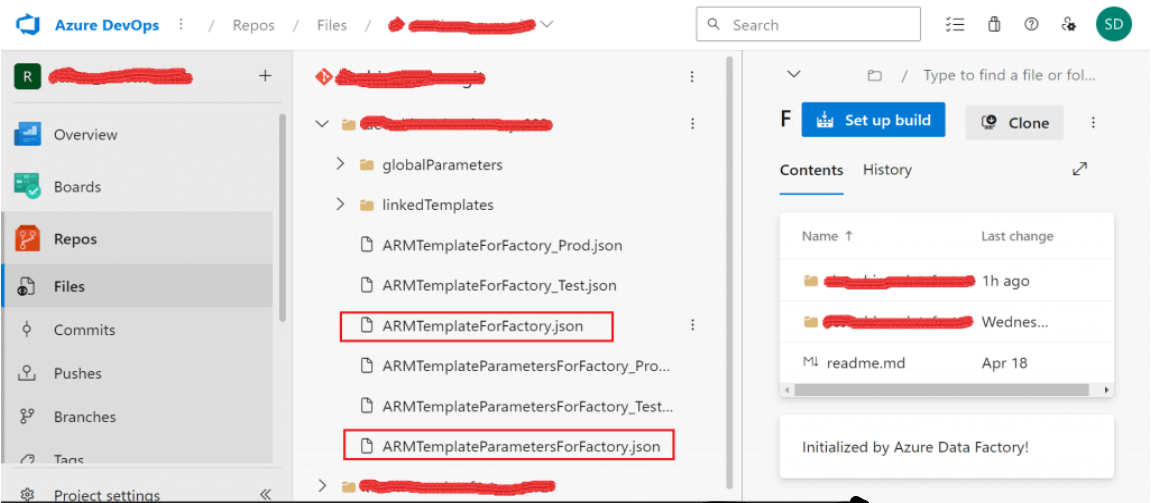Screen dimensions: 1151x503
Task: Open the work items list icon
Action: pos(954,24)
